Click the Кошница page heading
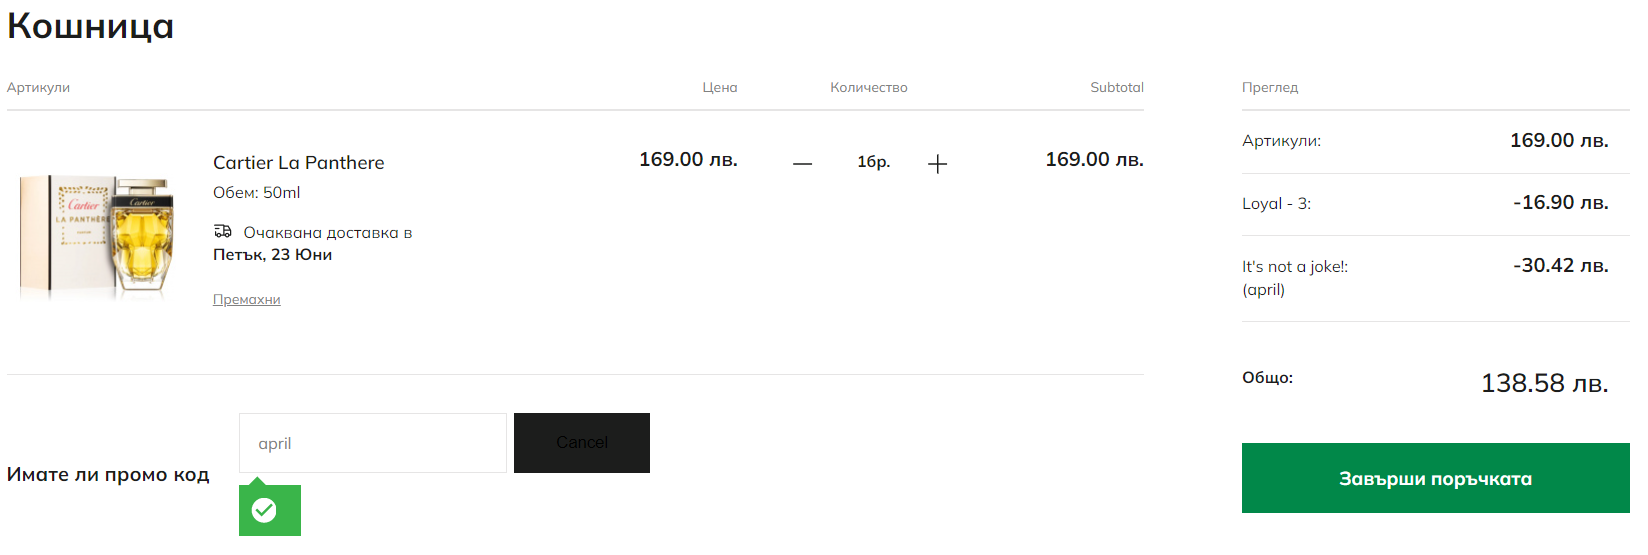 [x=90, y=25]
